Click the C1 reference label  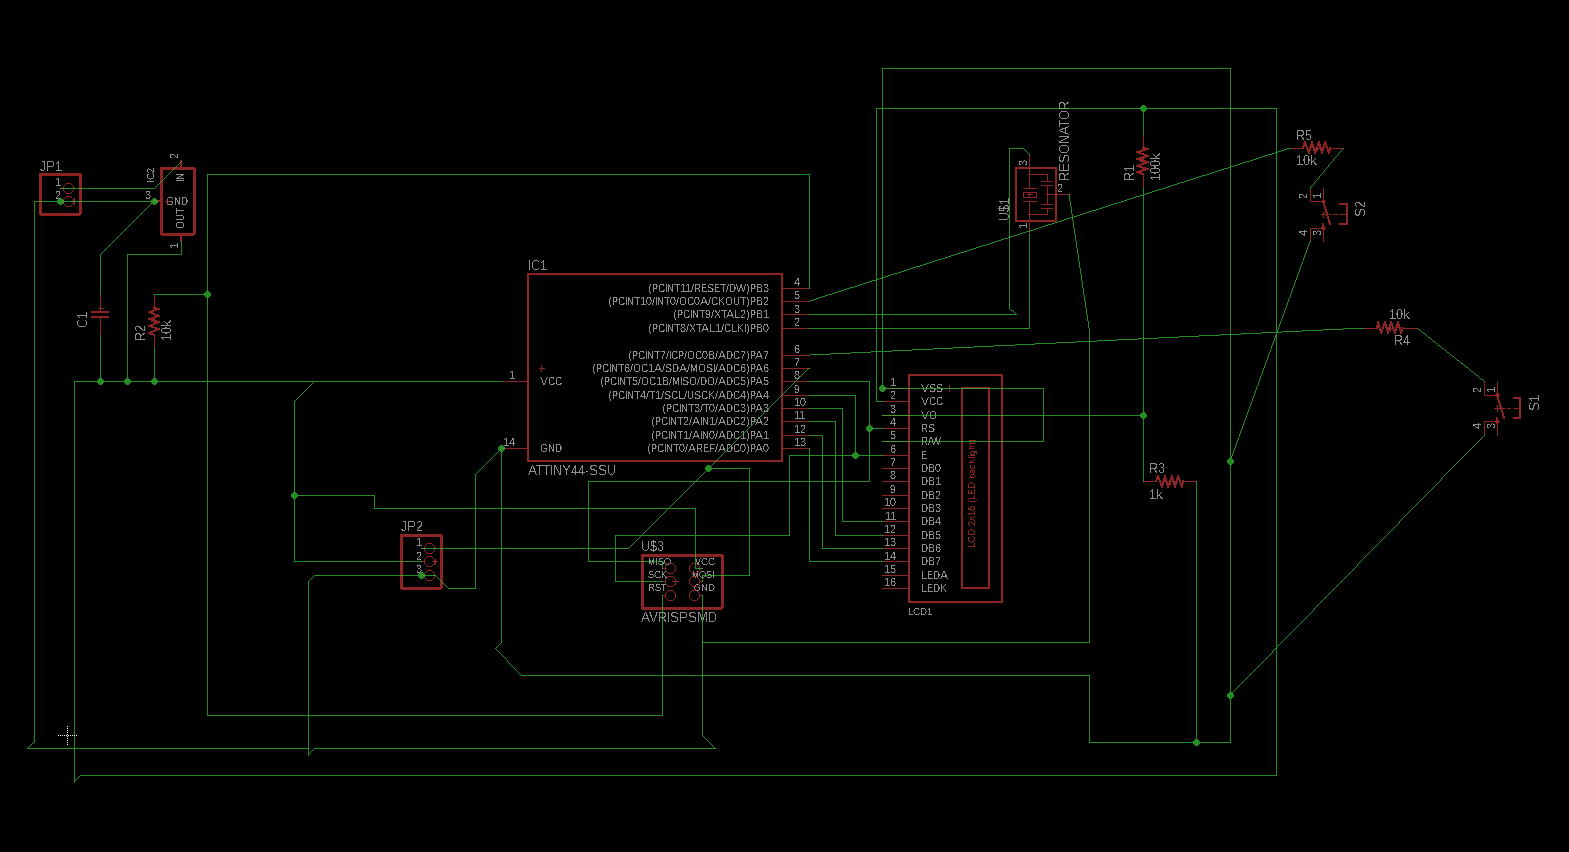pyautogui.click(x=83, y=319)
